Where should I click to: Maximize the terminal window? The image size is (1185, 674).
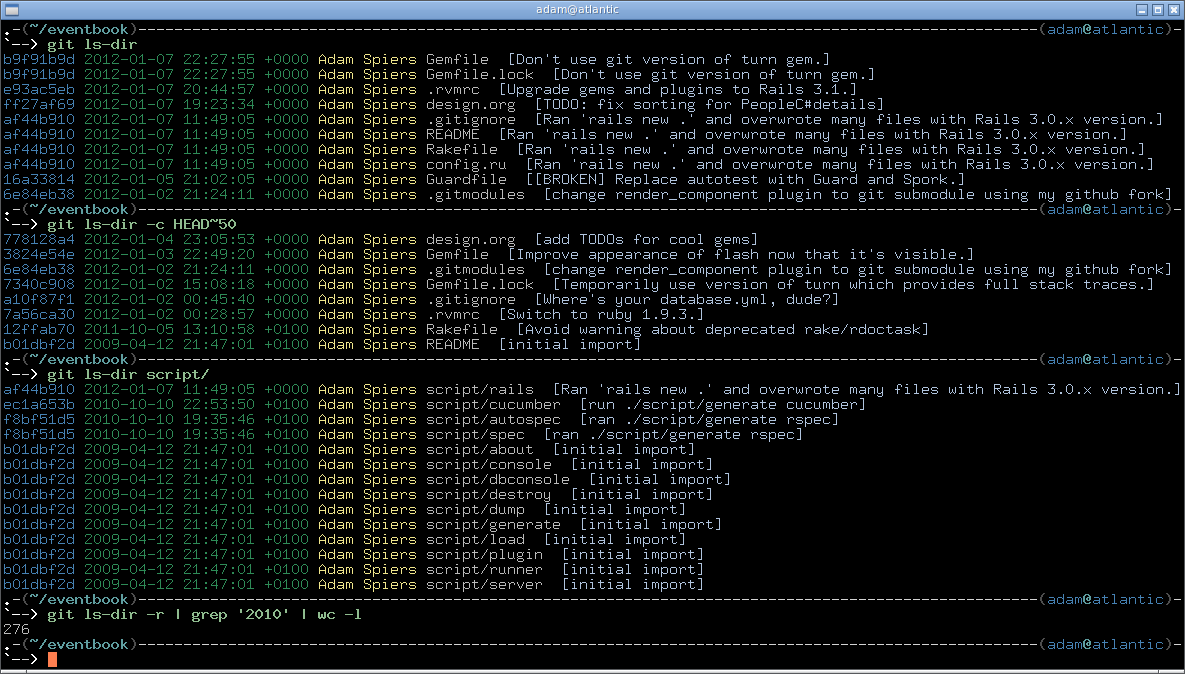(1157, 9)
